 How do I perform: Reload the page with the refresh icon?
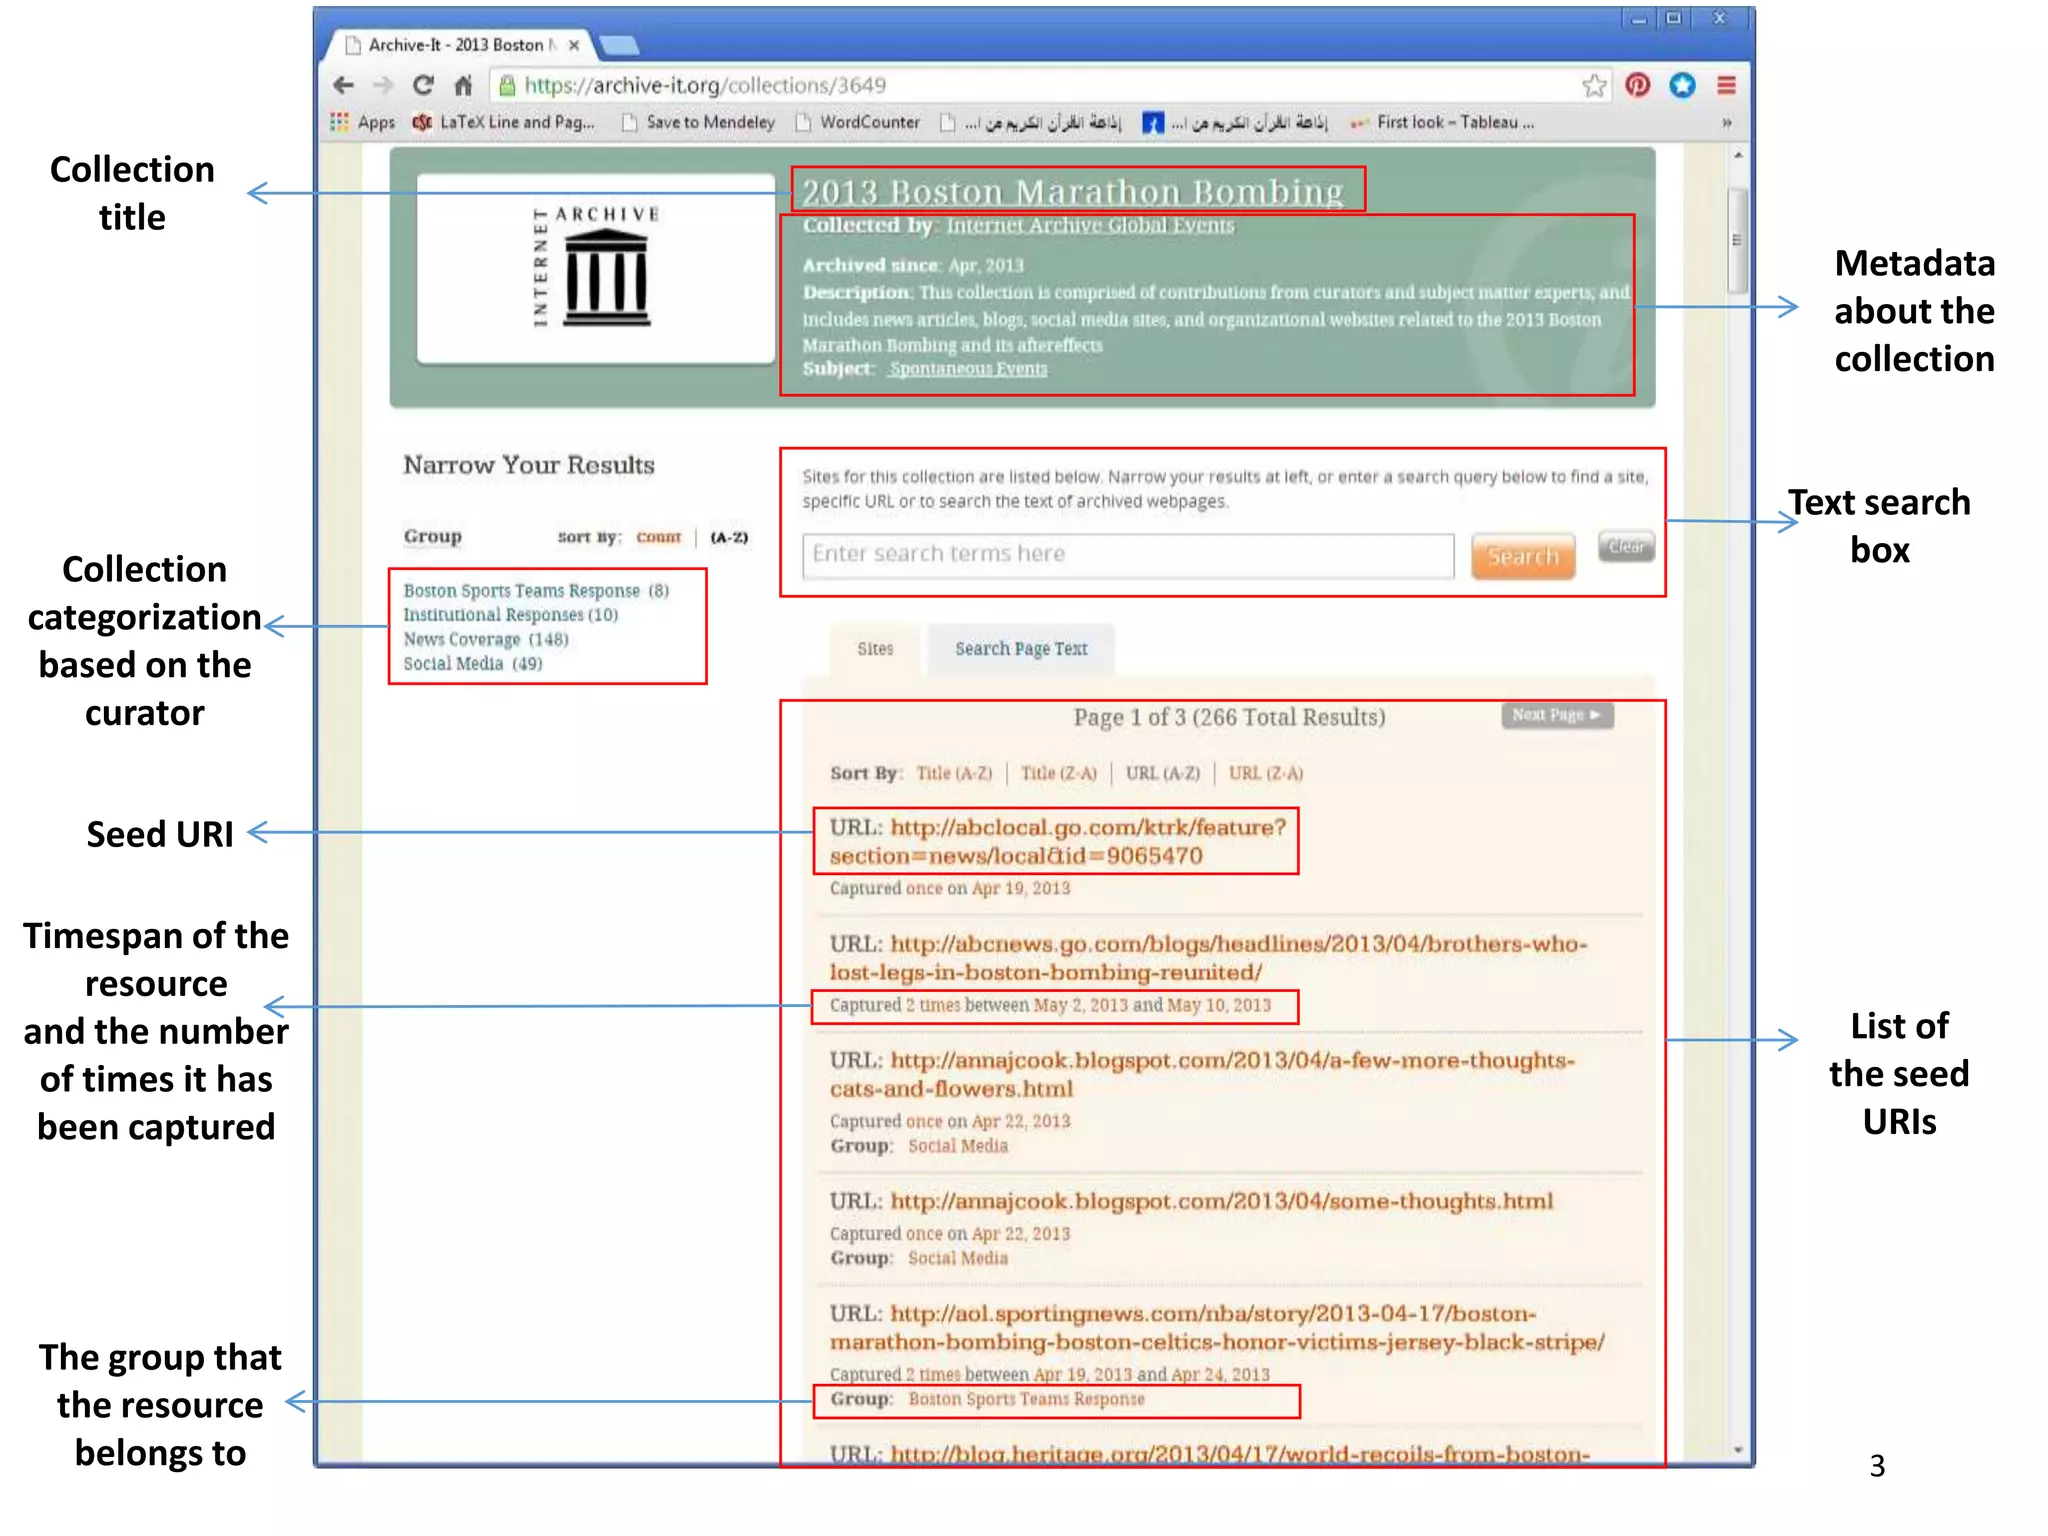point(424,85)
